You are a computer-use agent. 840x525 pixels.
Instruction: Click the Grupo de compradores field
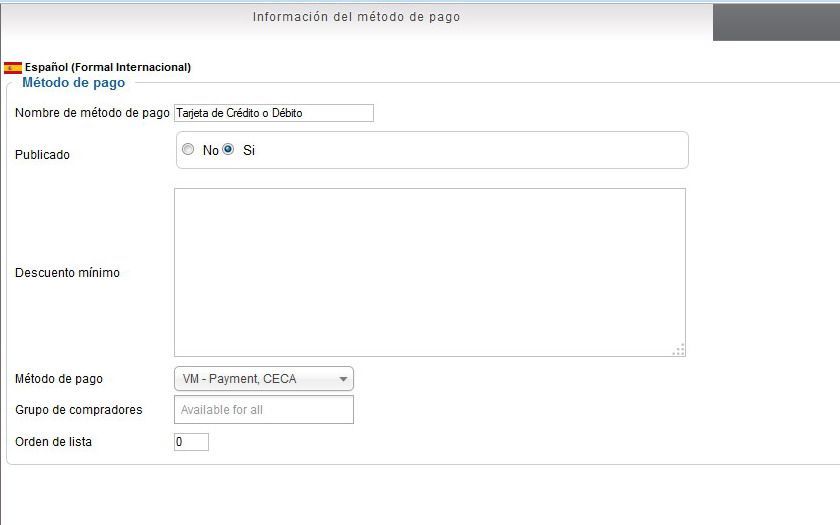point(264,410)
